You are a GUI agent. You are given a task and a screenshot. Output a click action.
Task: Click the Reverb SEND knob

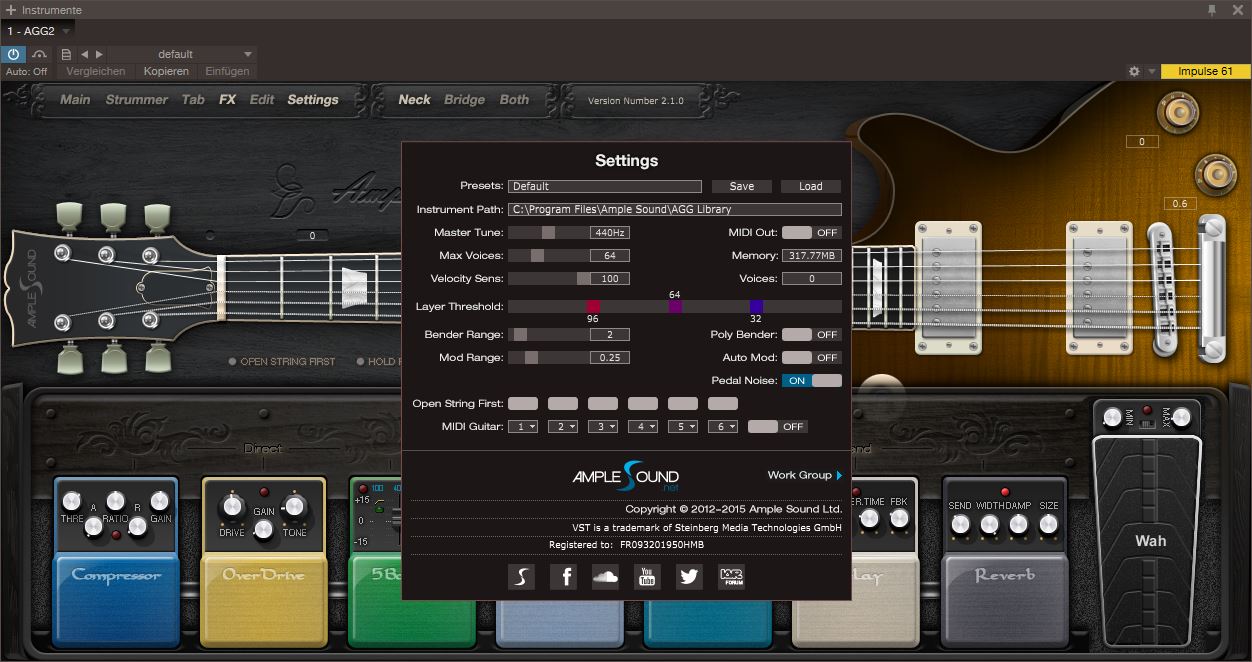tap(960, 525)
